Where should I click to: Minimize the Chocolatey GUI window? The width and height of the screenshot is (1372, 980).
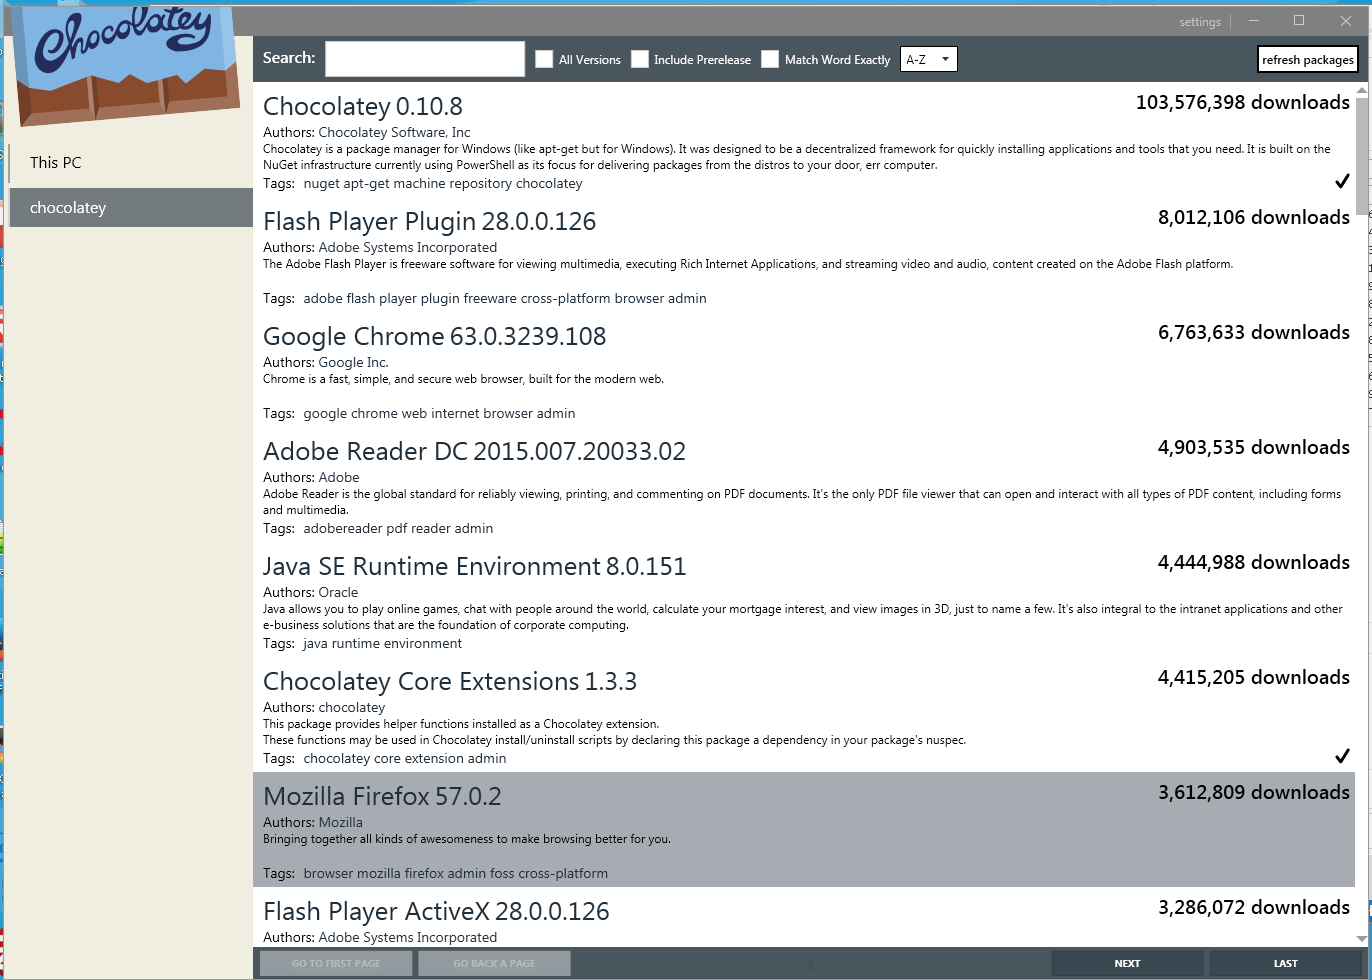[1253, 20]
